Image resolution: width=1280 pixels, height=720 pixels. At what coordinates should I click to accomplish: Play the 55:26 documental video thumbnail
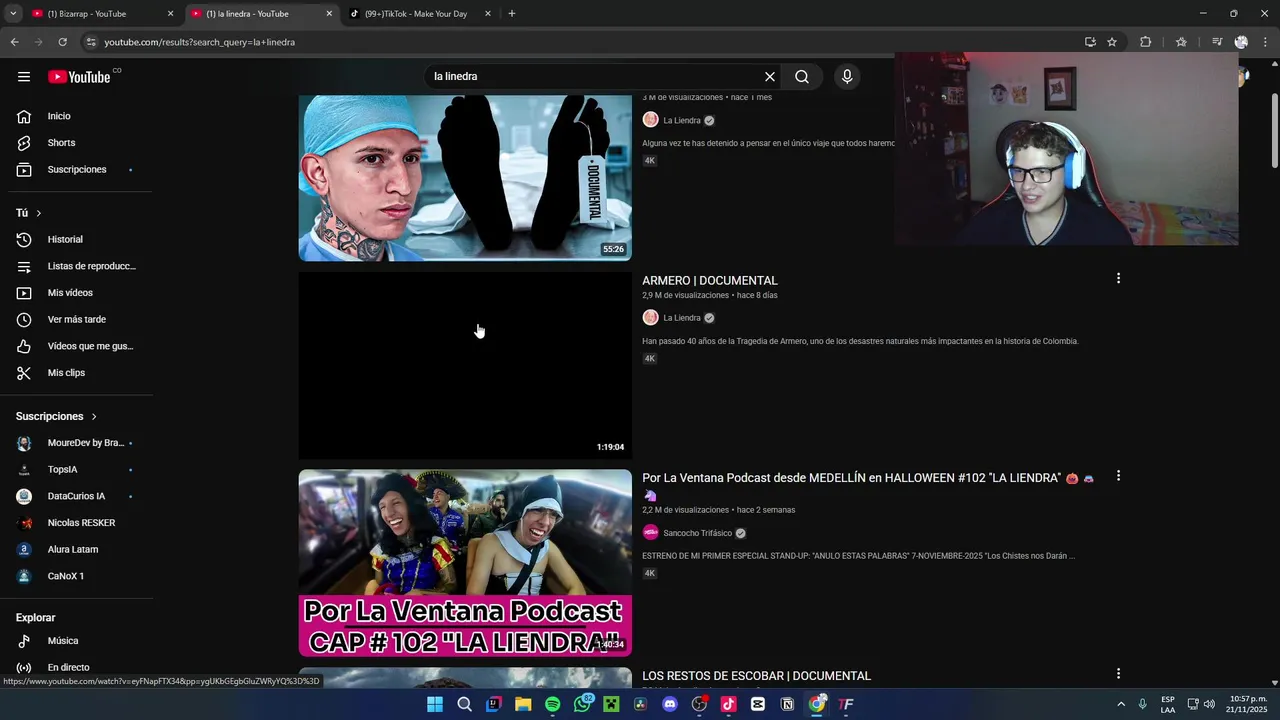(465, 178)
